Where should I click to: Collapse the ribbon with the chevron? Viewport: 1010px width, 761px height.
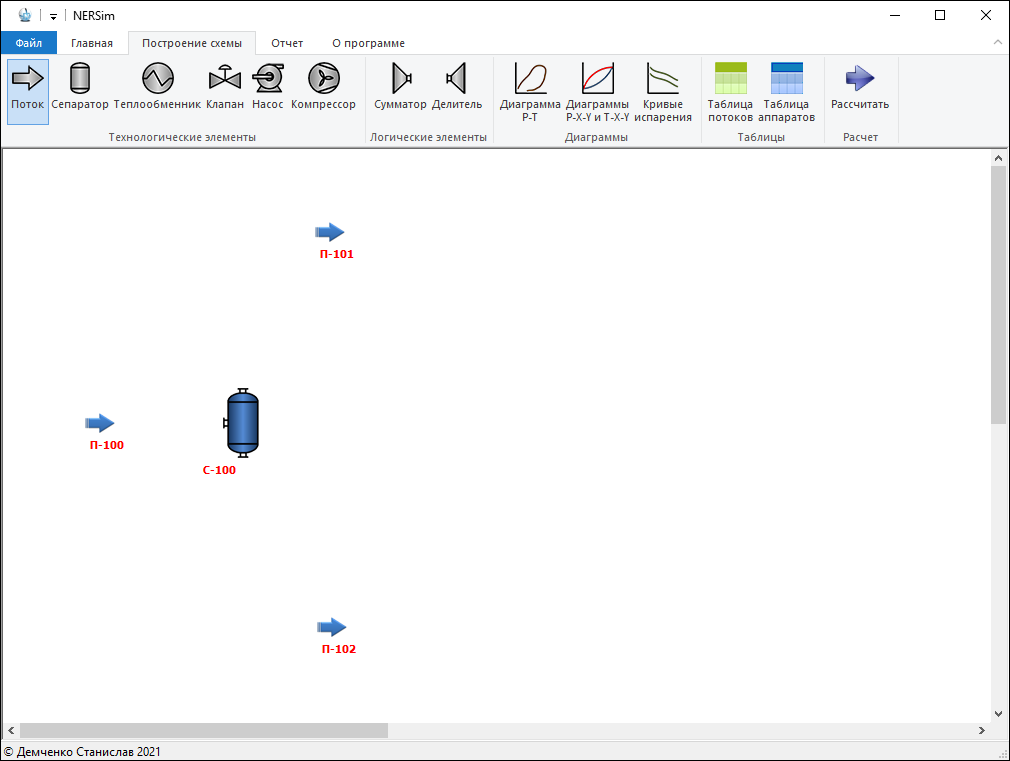(x=998, y=42)
